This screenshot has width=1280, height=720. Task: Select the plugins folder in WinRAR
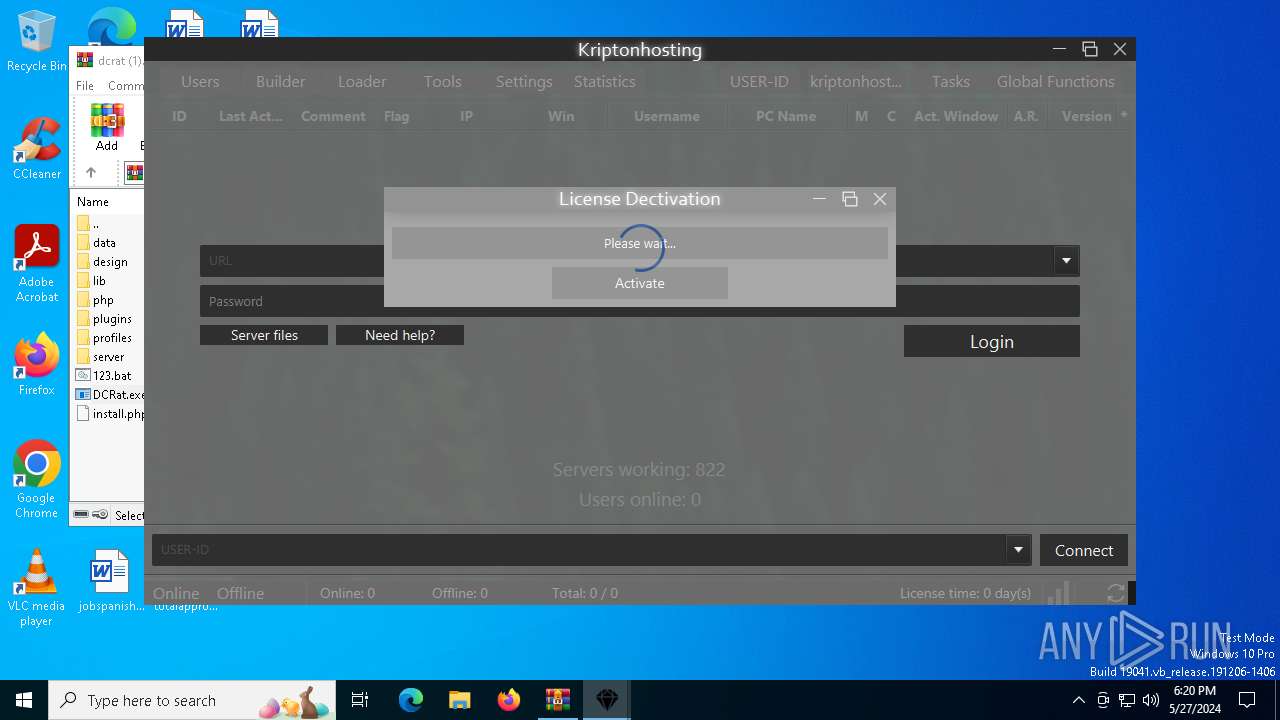click(112, 319)
